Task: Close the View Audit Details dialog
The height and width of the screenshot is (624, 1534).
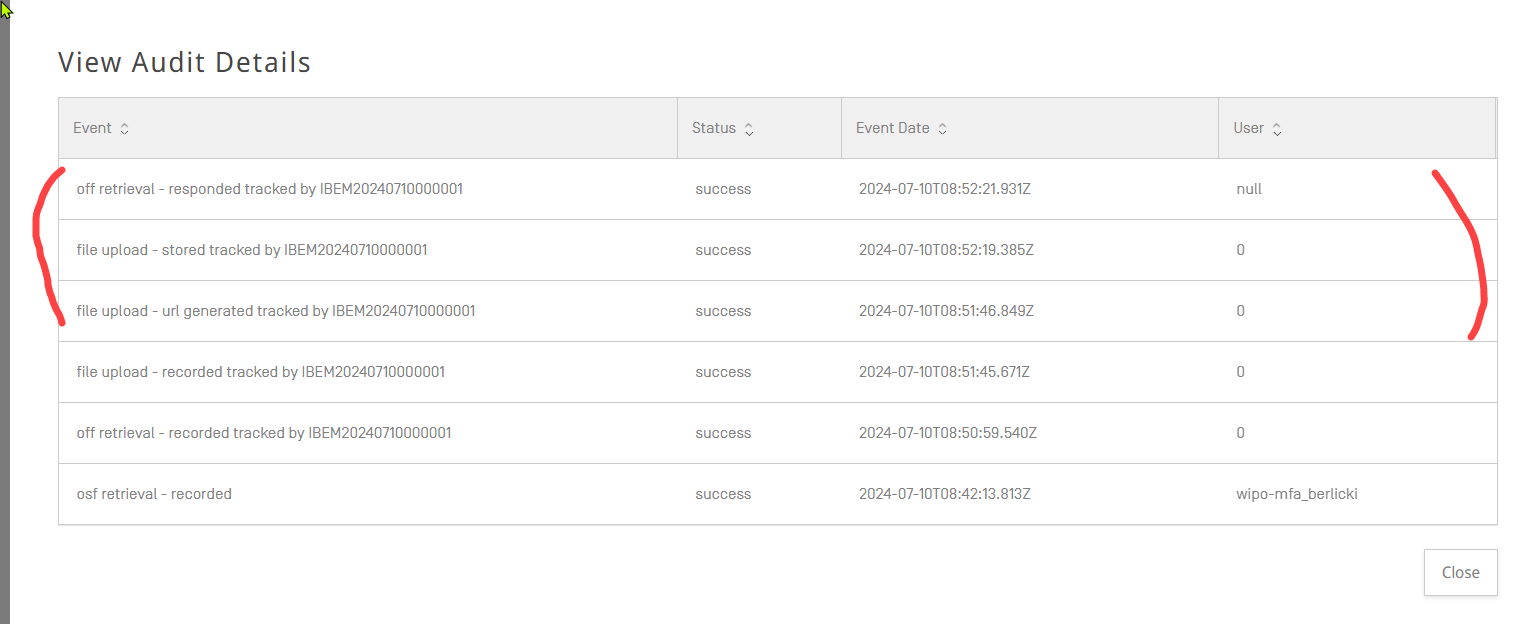Action: pos(1460,573)
